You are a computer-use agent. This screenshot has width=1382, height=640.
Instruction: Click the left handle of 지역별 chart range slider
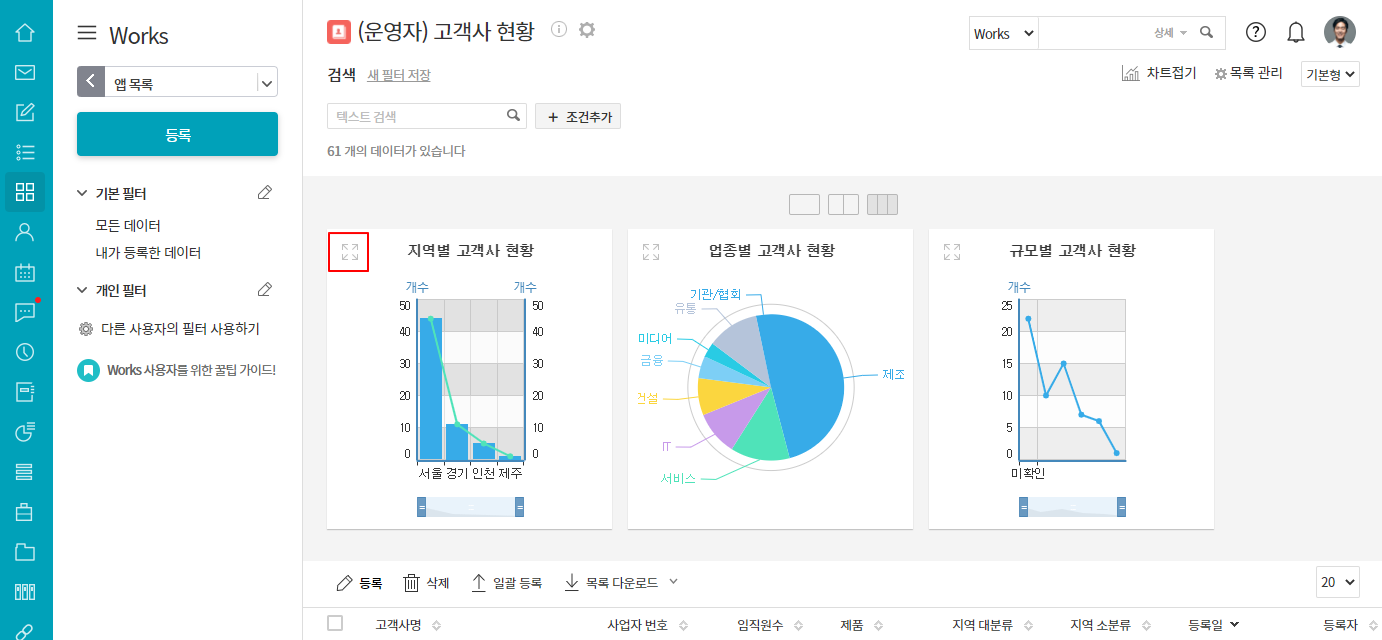(x=422, y=508)
